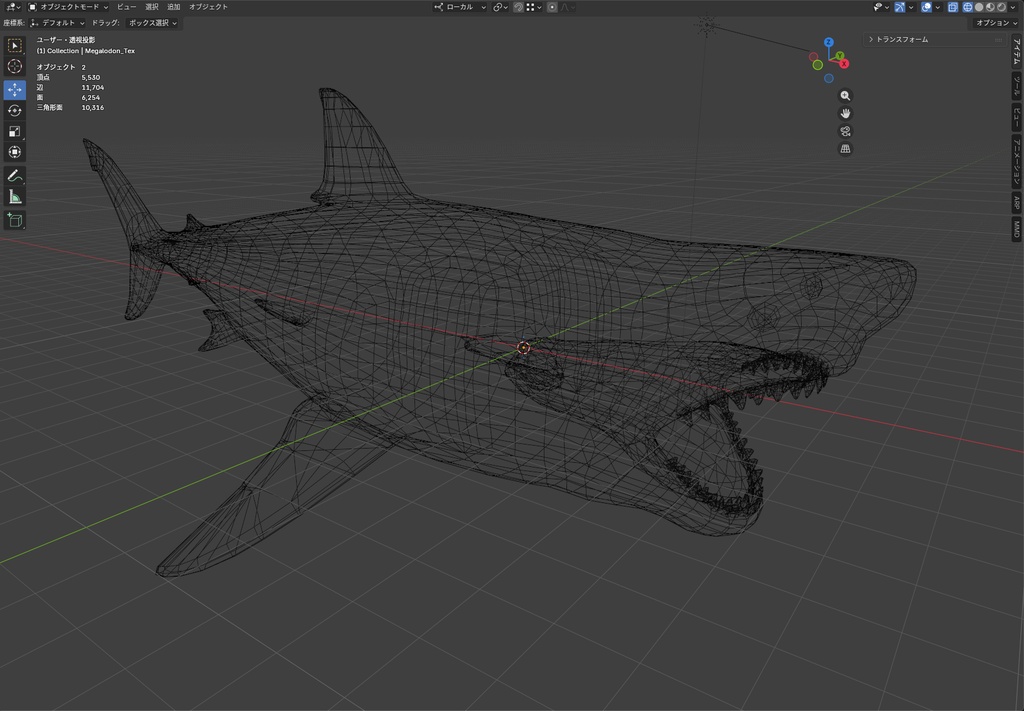Click the negative Z circle on the gizmo
The width and height of the screenshot is (1024, 711).
pos(828,78)
